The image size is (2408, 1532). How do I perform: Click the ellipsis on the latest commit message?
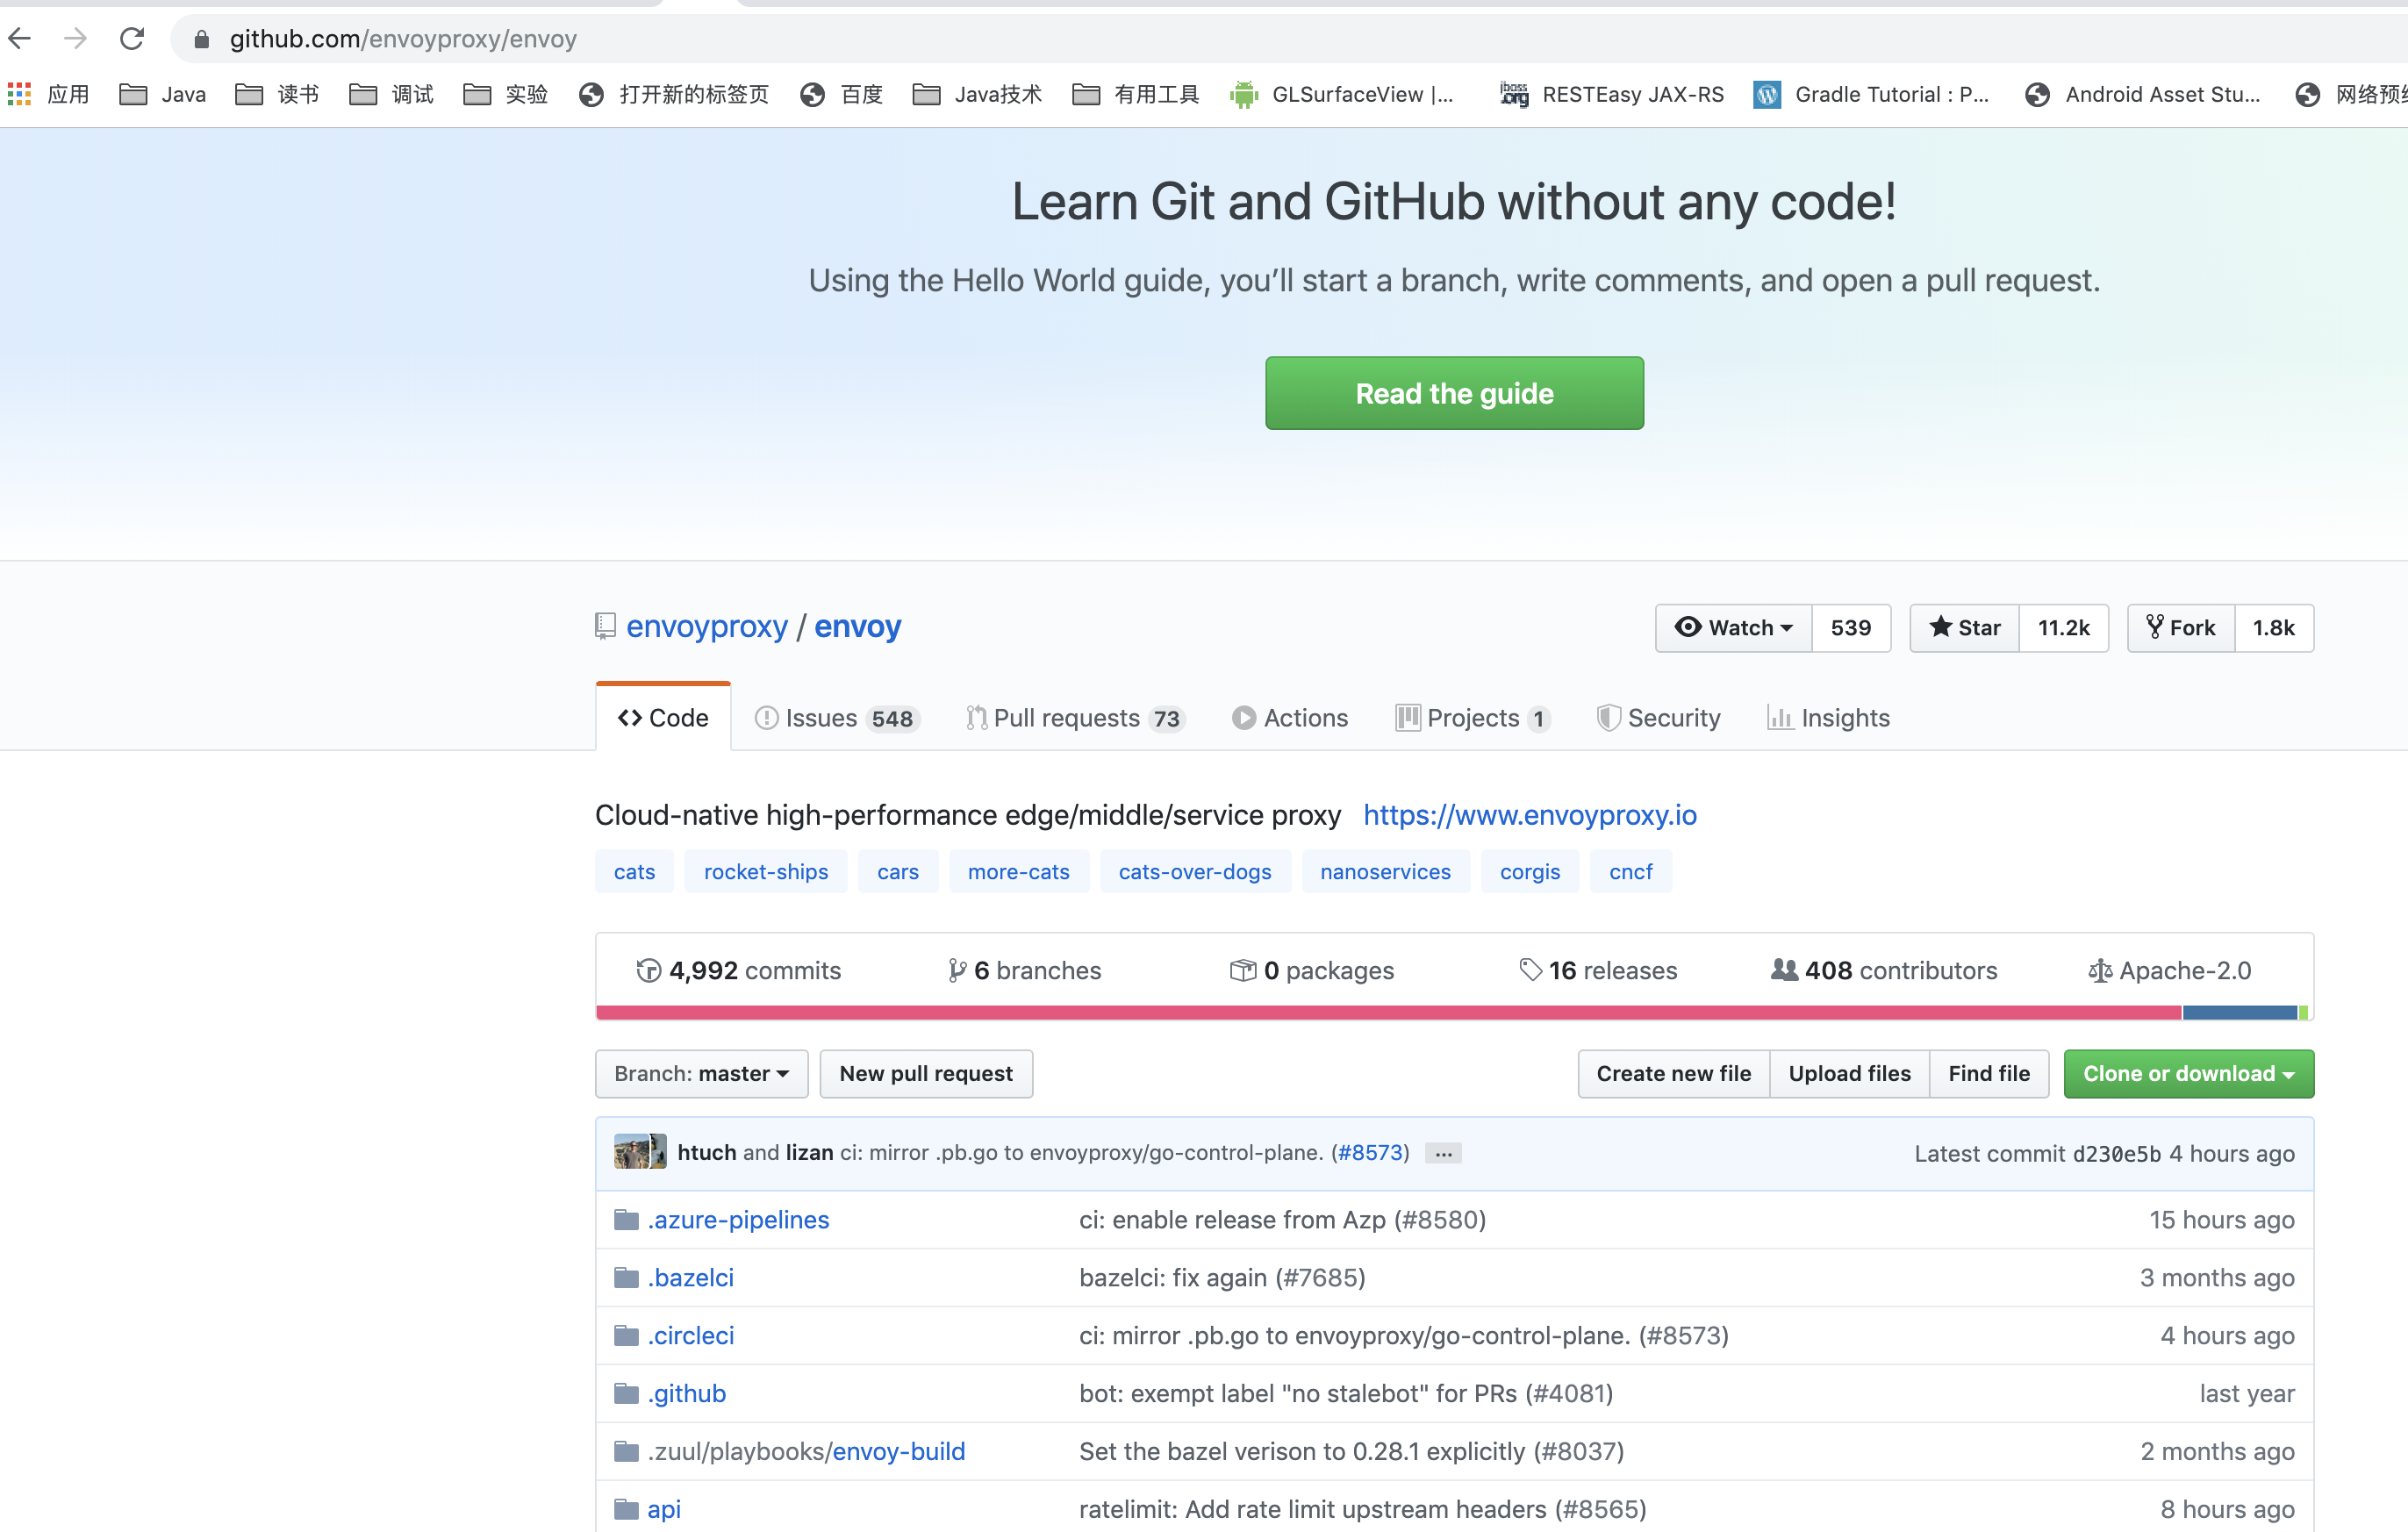1443,1153
